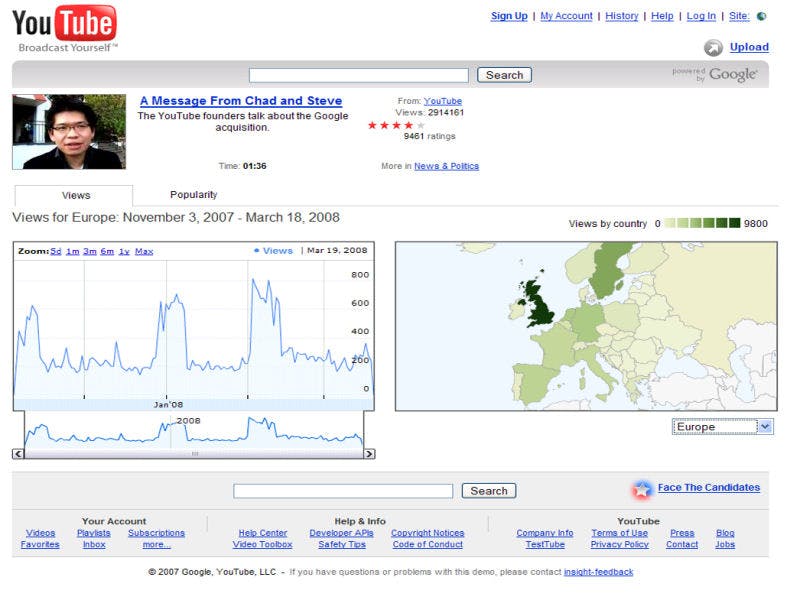Click the Site globe icon
The width and height of the screenshot is (800, 600).
click(762, 16)
